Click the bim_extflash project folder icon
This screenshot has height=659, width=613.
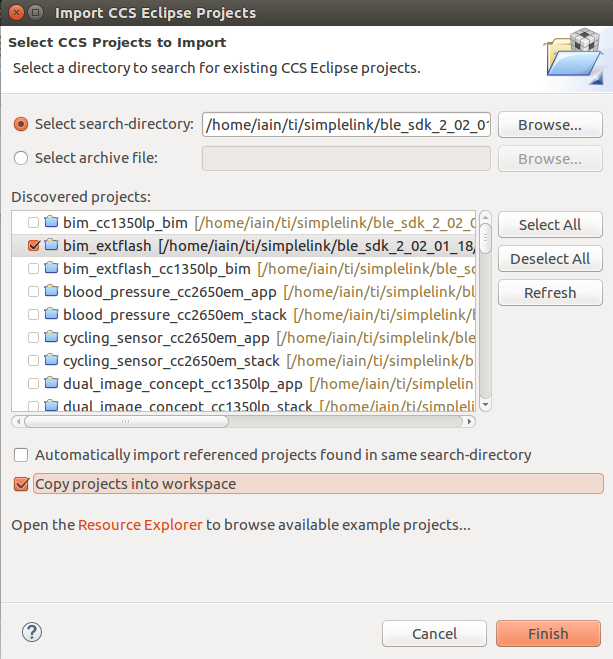pyautogui.click(x=51, y=245)
